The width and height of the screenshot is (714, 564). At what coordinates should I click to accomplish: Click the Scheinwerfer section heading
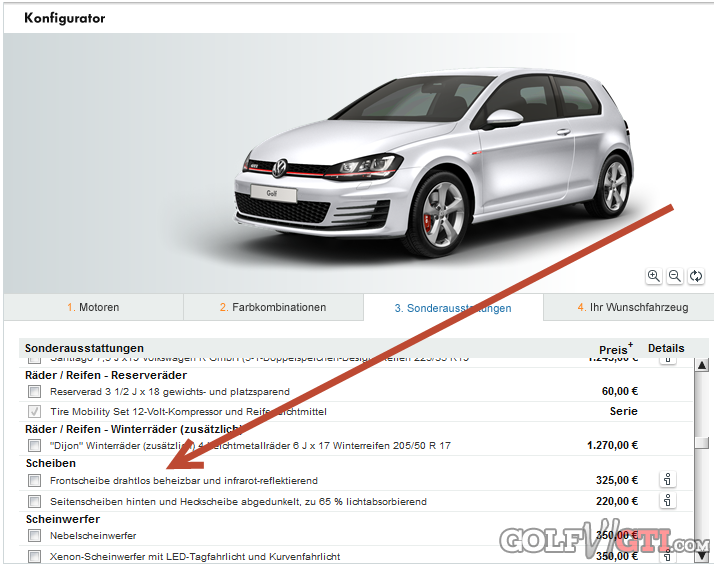pos(63,519)
